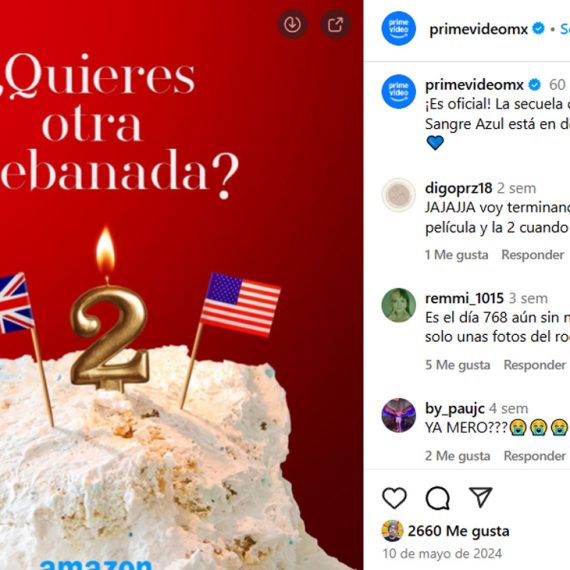Click the primevideomx username in caption
This screenshot has height=570, width=570.
point(474,85)
